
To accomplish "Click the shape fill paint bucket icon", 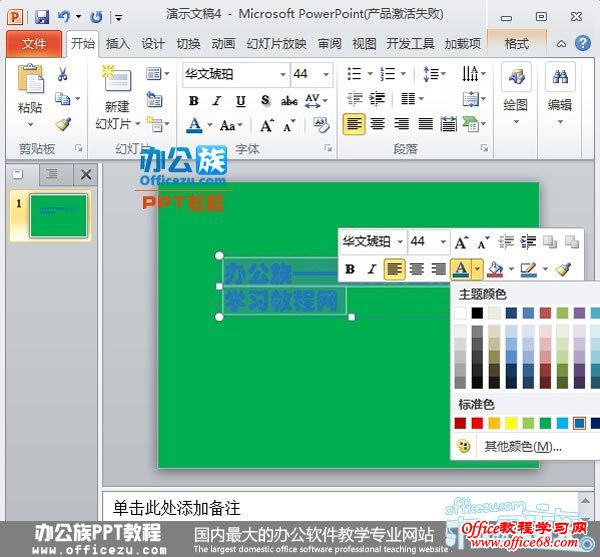I will pyautogui.click(x=497, y=269).
